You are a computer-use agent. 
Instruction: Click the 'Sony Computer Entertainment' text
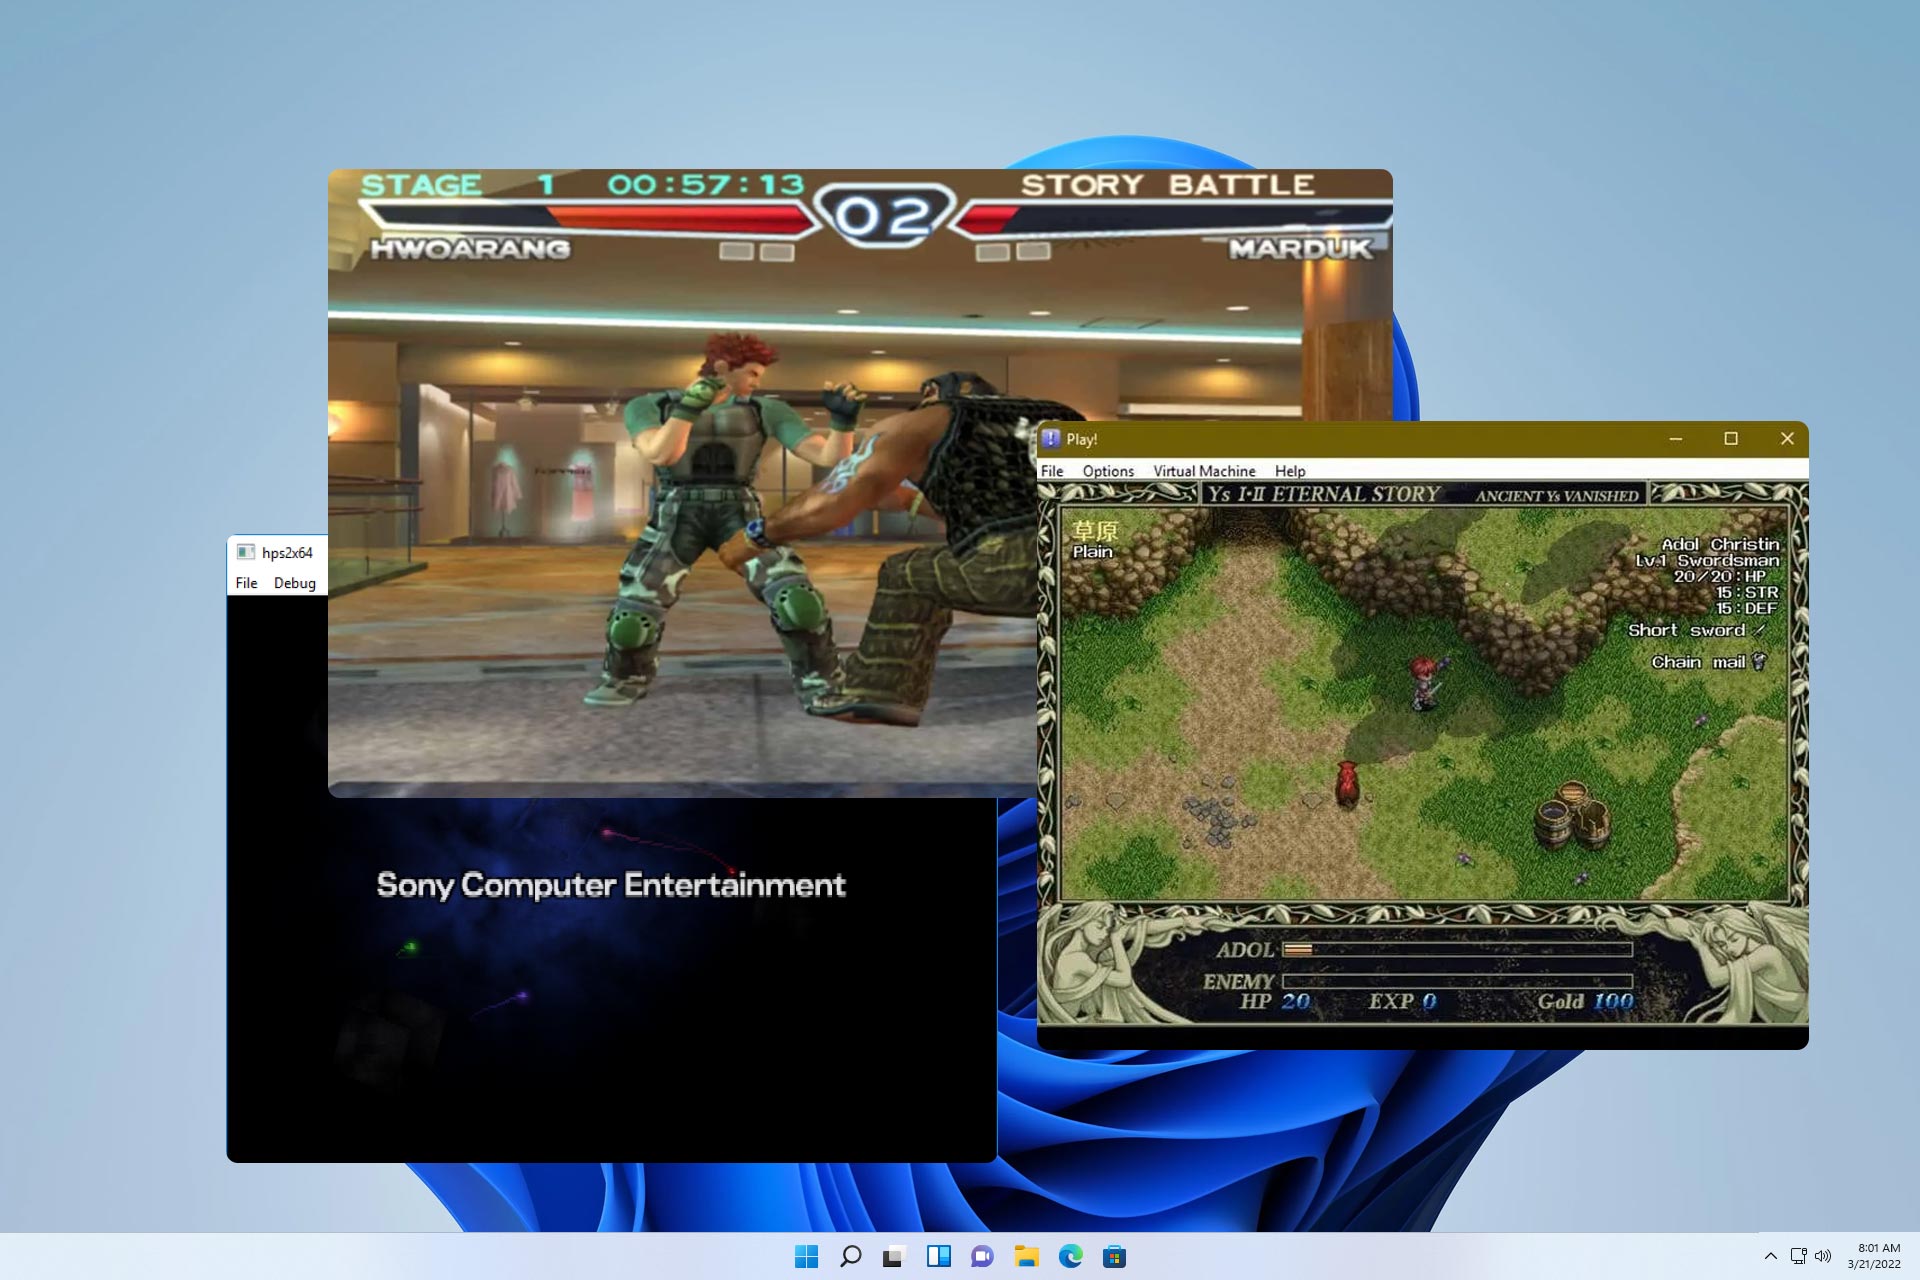click(x=611, y=885)
